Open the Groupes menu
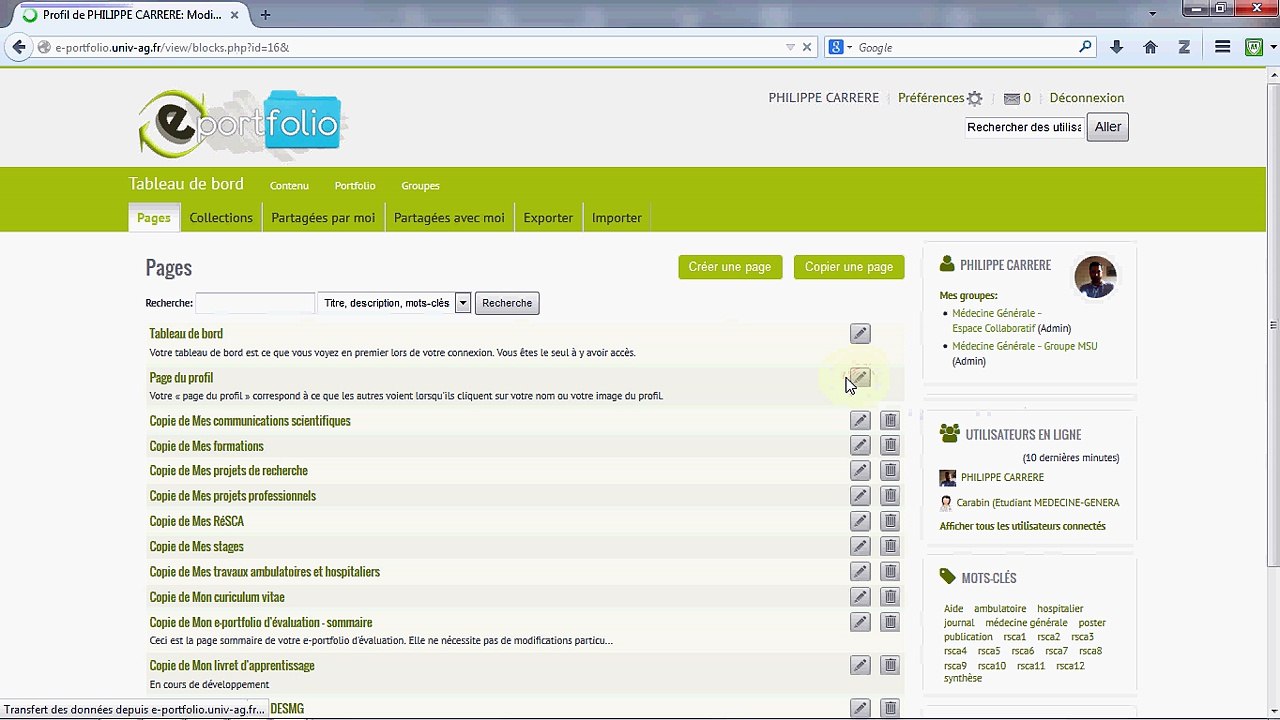Screen dimensions: 1280x720 coord(420,186)
